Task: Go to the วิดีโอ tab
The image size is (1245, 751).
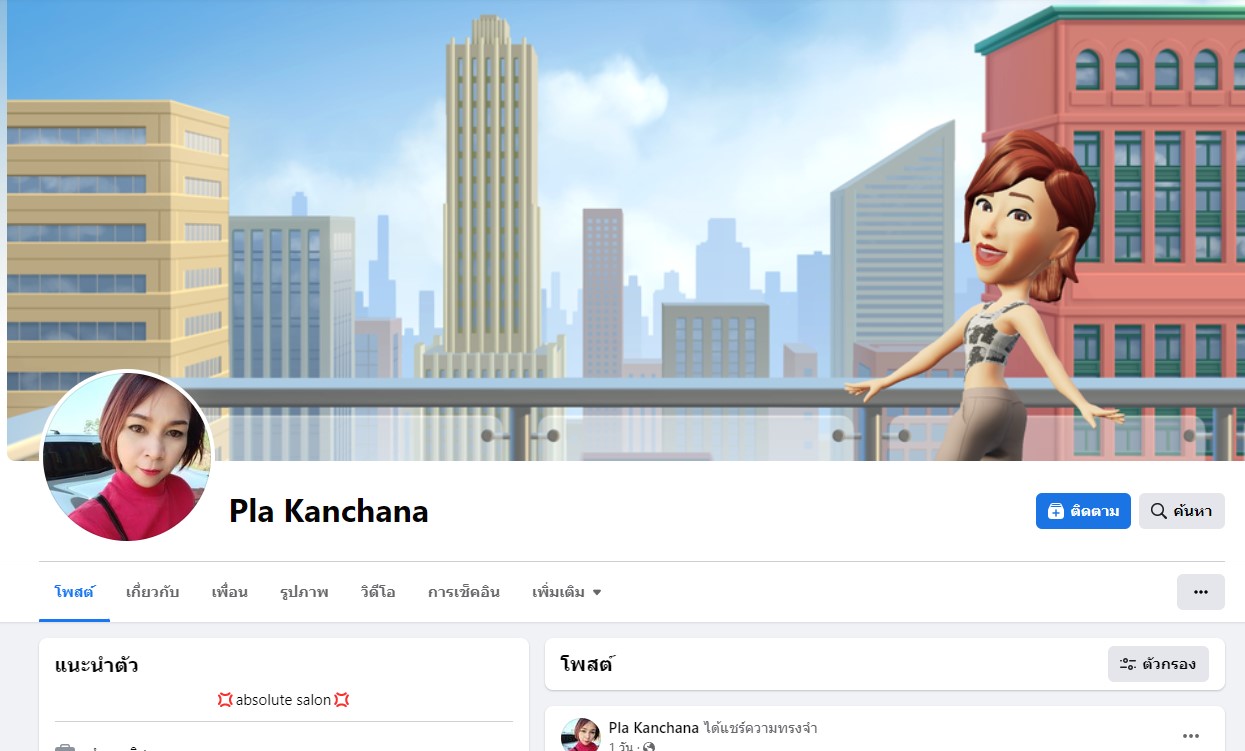Action: click(x=378, y=592)
